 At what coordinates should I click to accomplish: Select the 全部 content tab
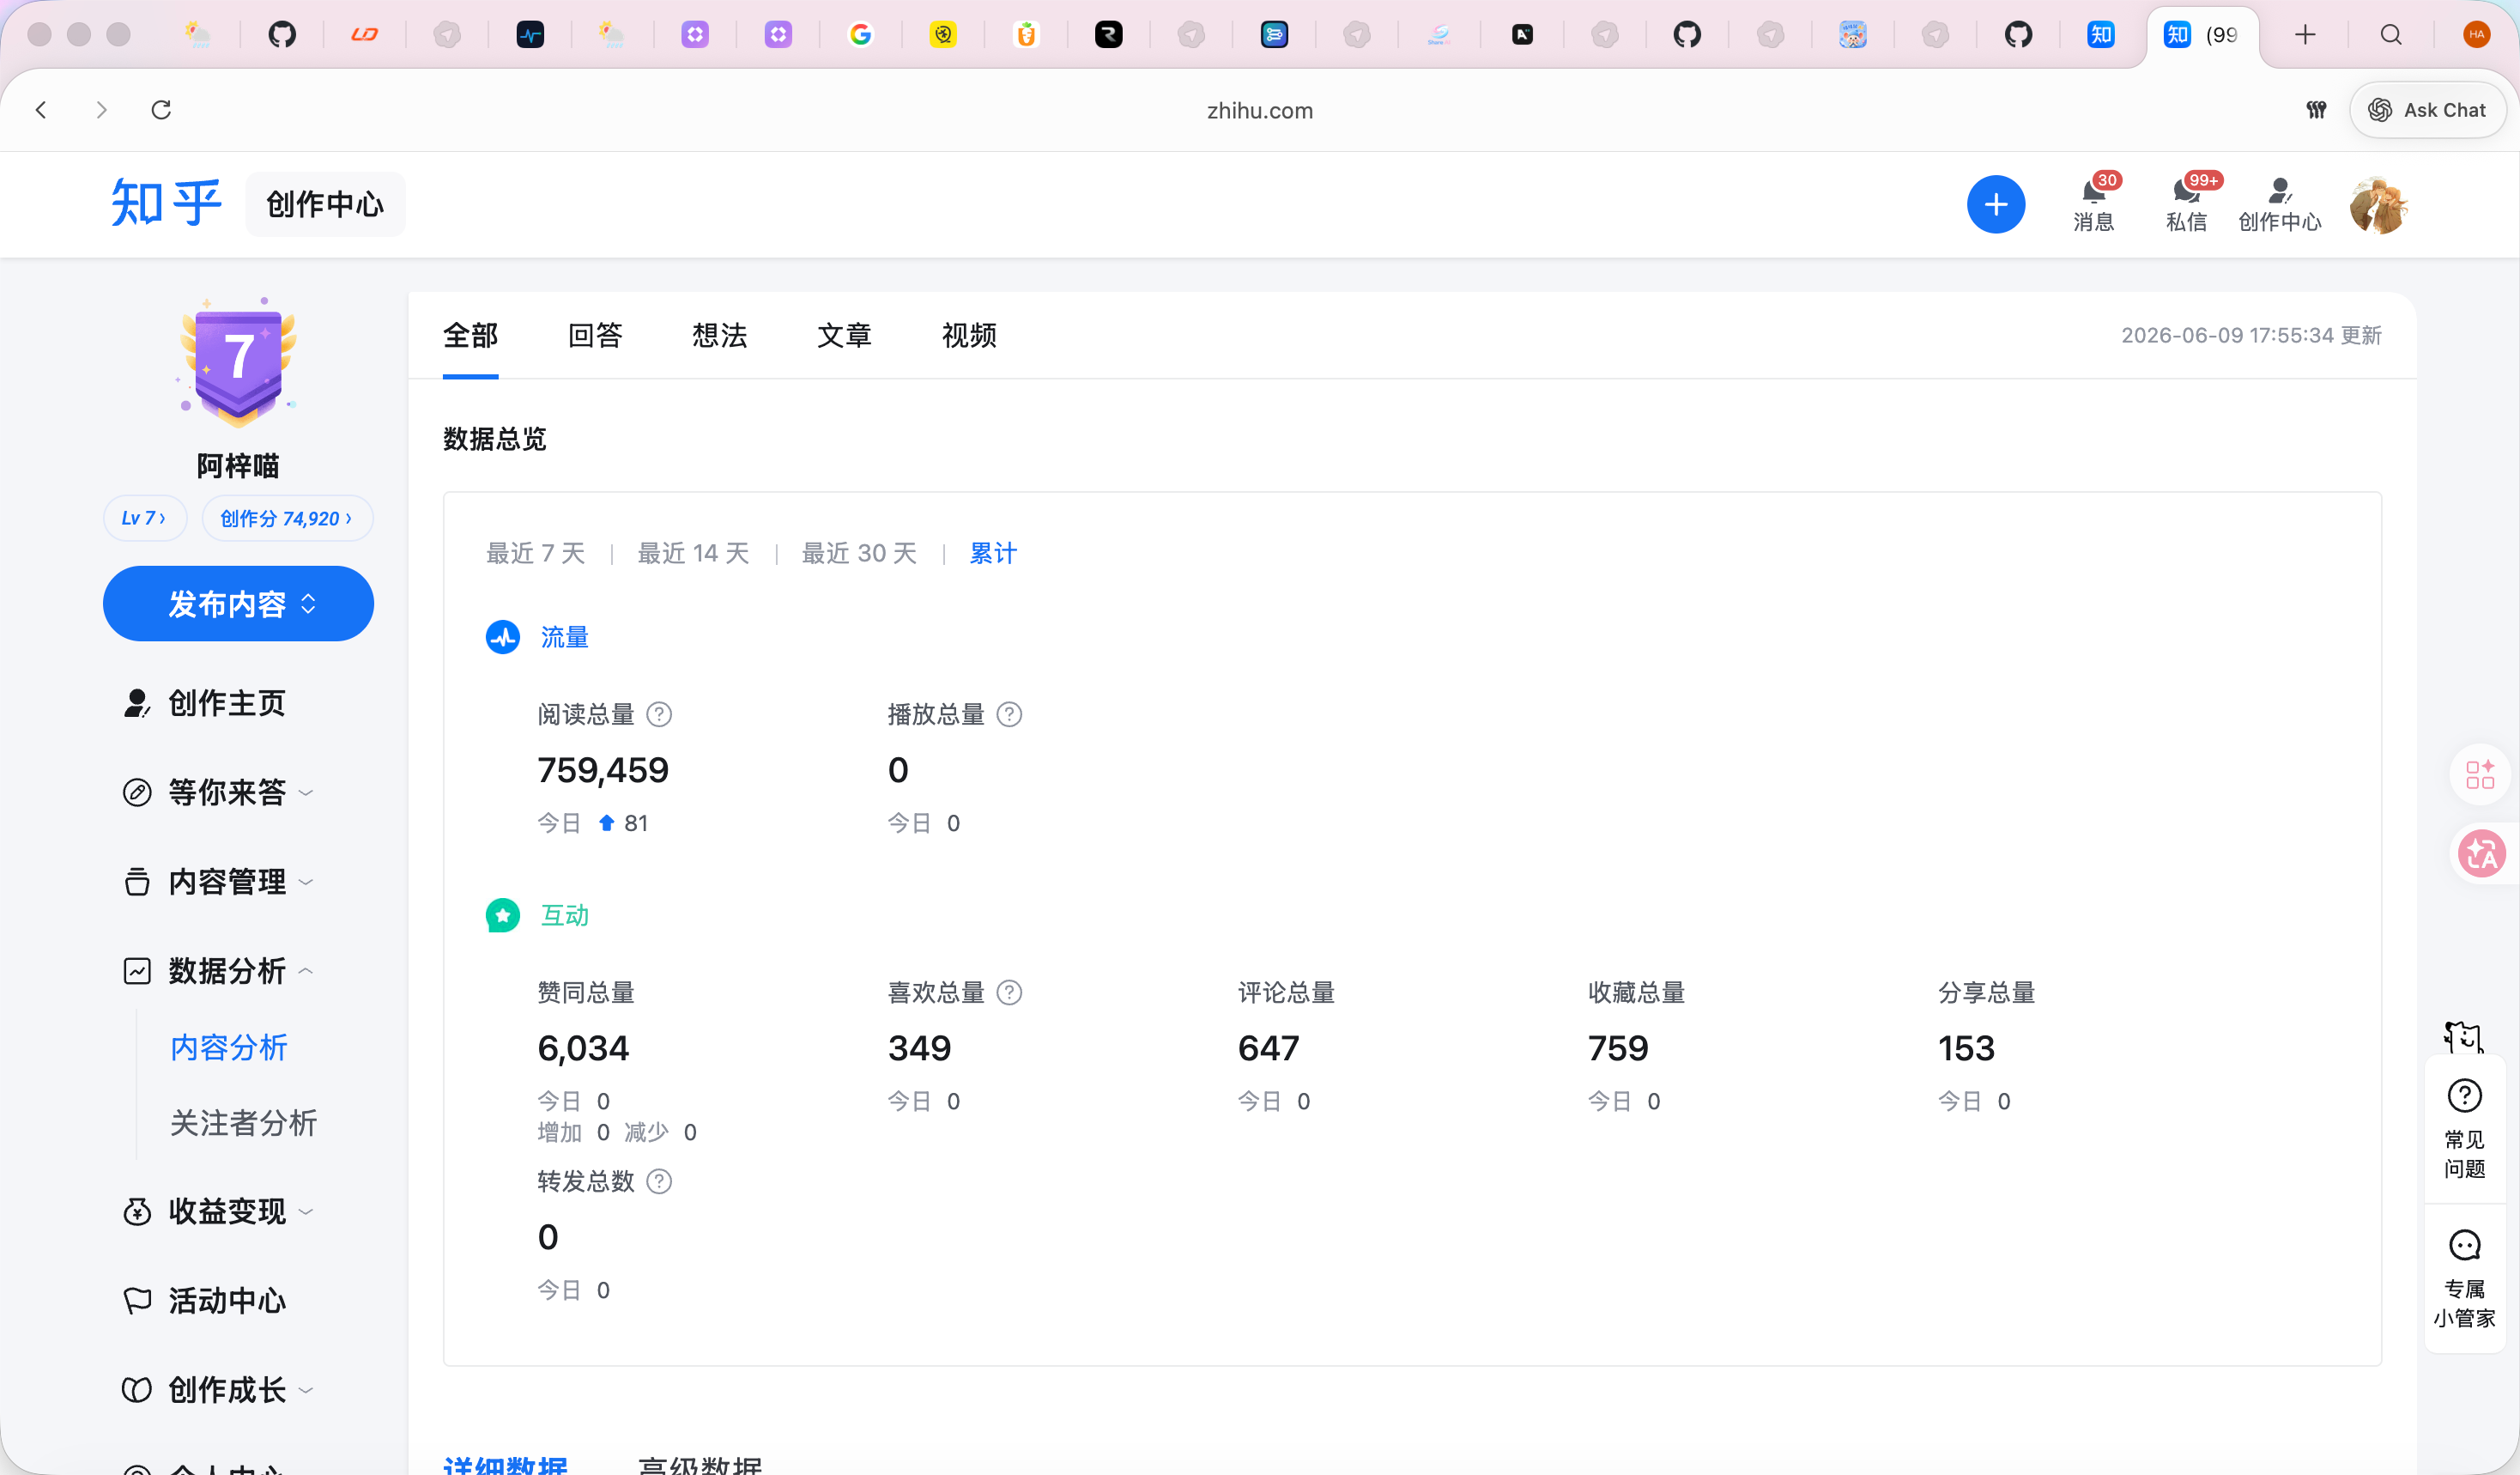(x=470, y=335)
